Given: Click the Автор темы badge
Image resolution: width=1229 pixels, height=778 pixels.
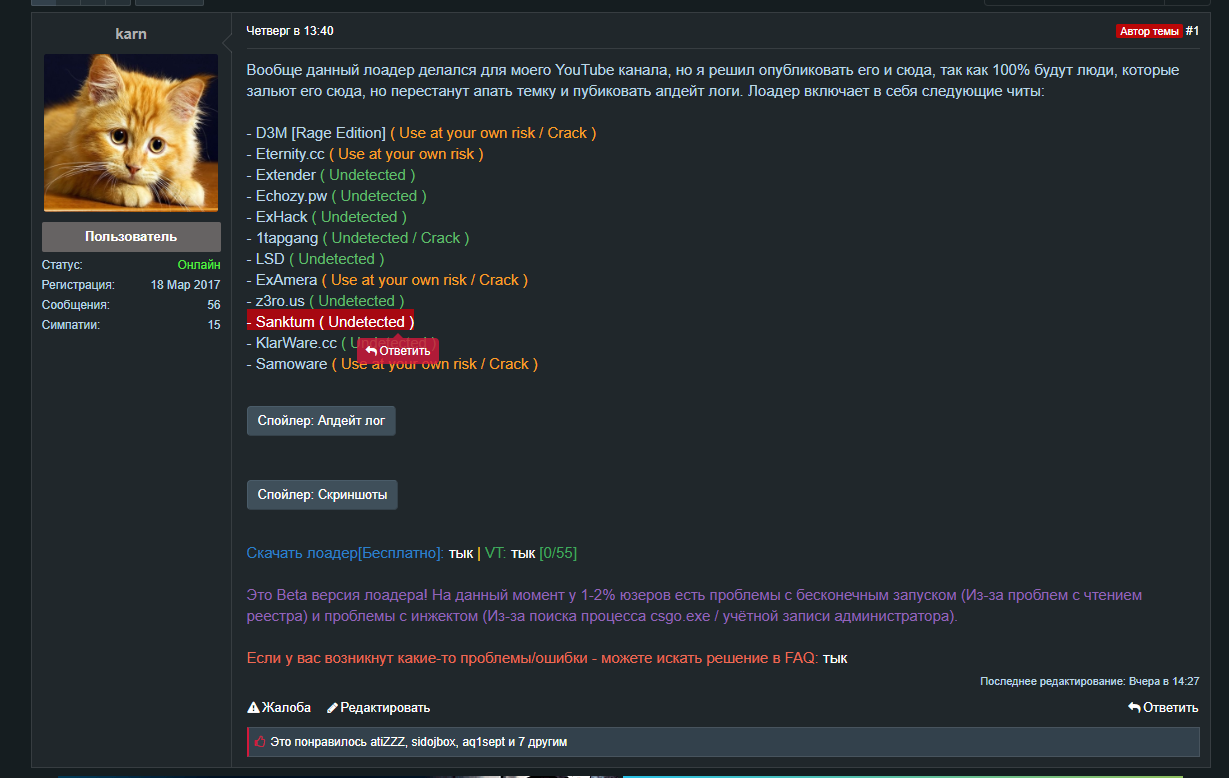Looking at the screenshot, I should (1149, 31).
